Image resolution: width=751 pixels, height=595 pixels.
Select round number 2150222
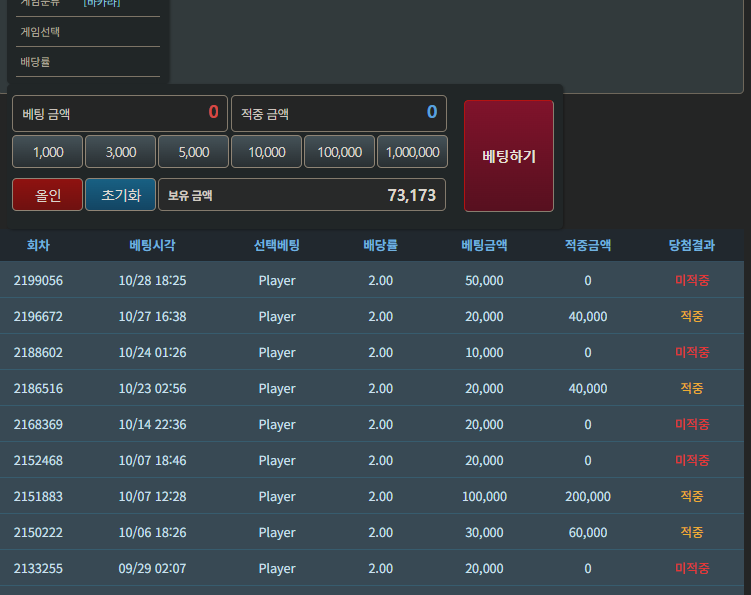tap(38, 532)
